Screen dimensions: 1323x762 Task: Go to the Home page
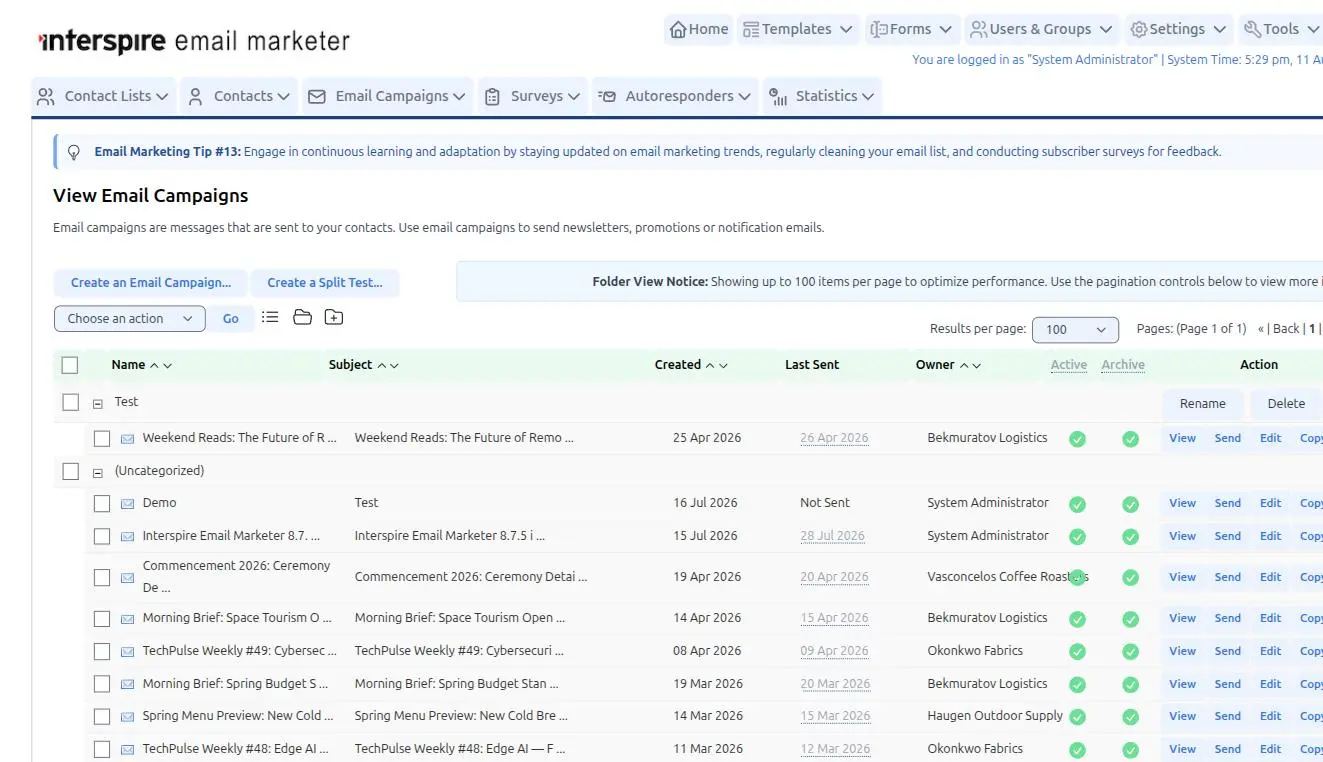pyautogui.click(x=699, y=29)
